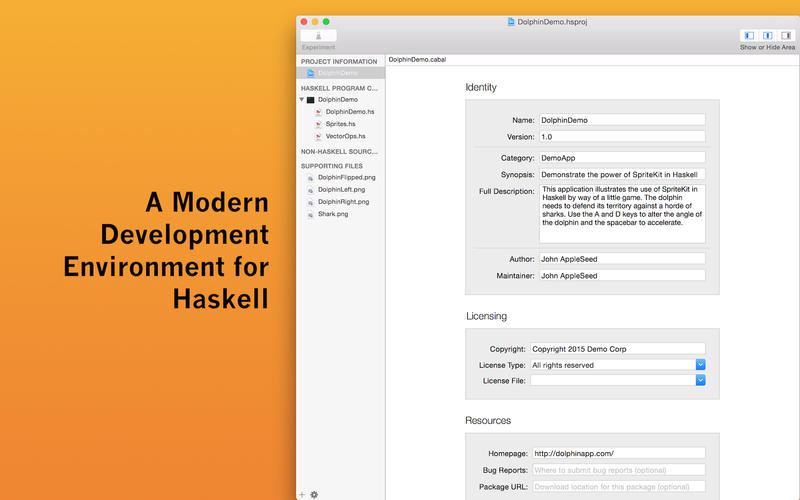Toggle the middle pane area visibility

767,35
